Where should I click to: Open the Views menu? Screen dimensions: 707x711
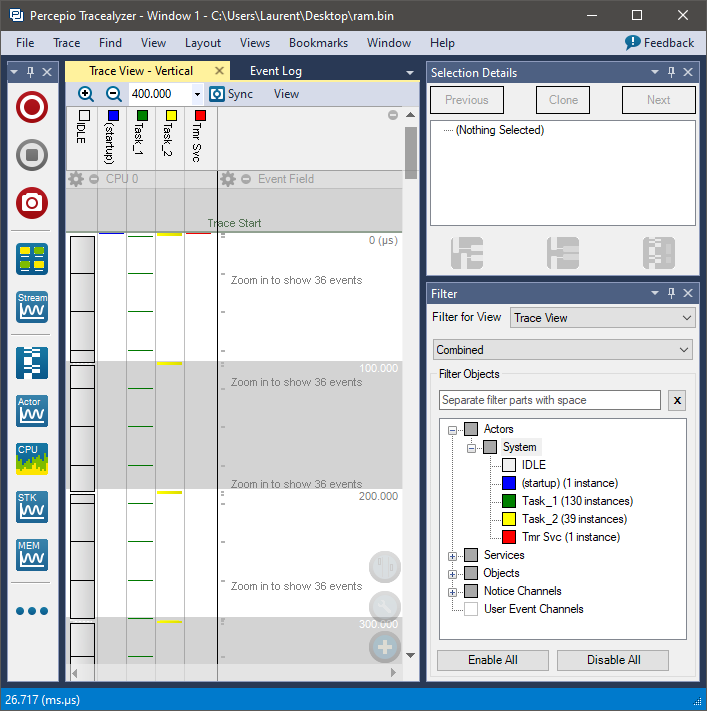(255, 43)
